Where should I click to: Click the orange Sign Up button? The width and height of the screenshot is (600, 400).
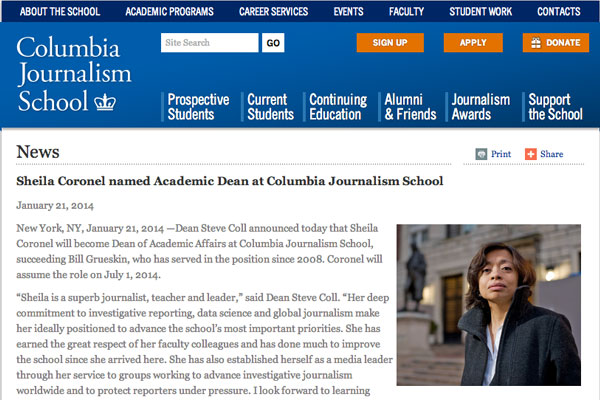(x=389, y=43)
